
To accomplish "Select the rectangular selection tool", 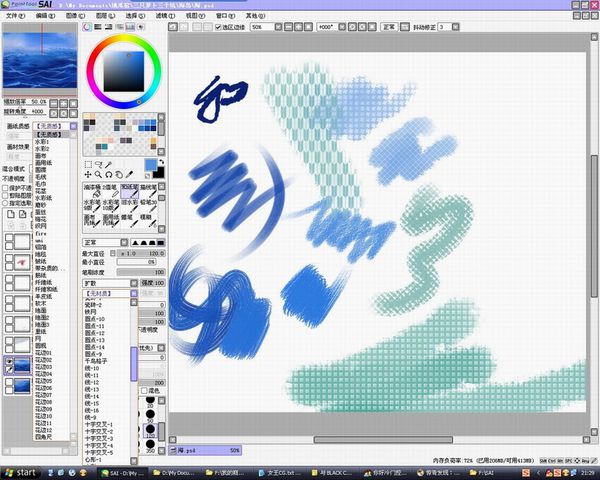I will pos(88,164).
